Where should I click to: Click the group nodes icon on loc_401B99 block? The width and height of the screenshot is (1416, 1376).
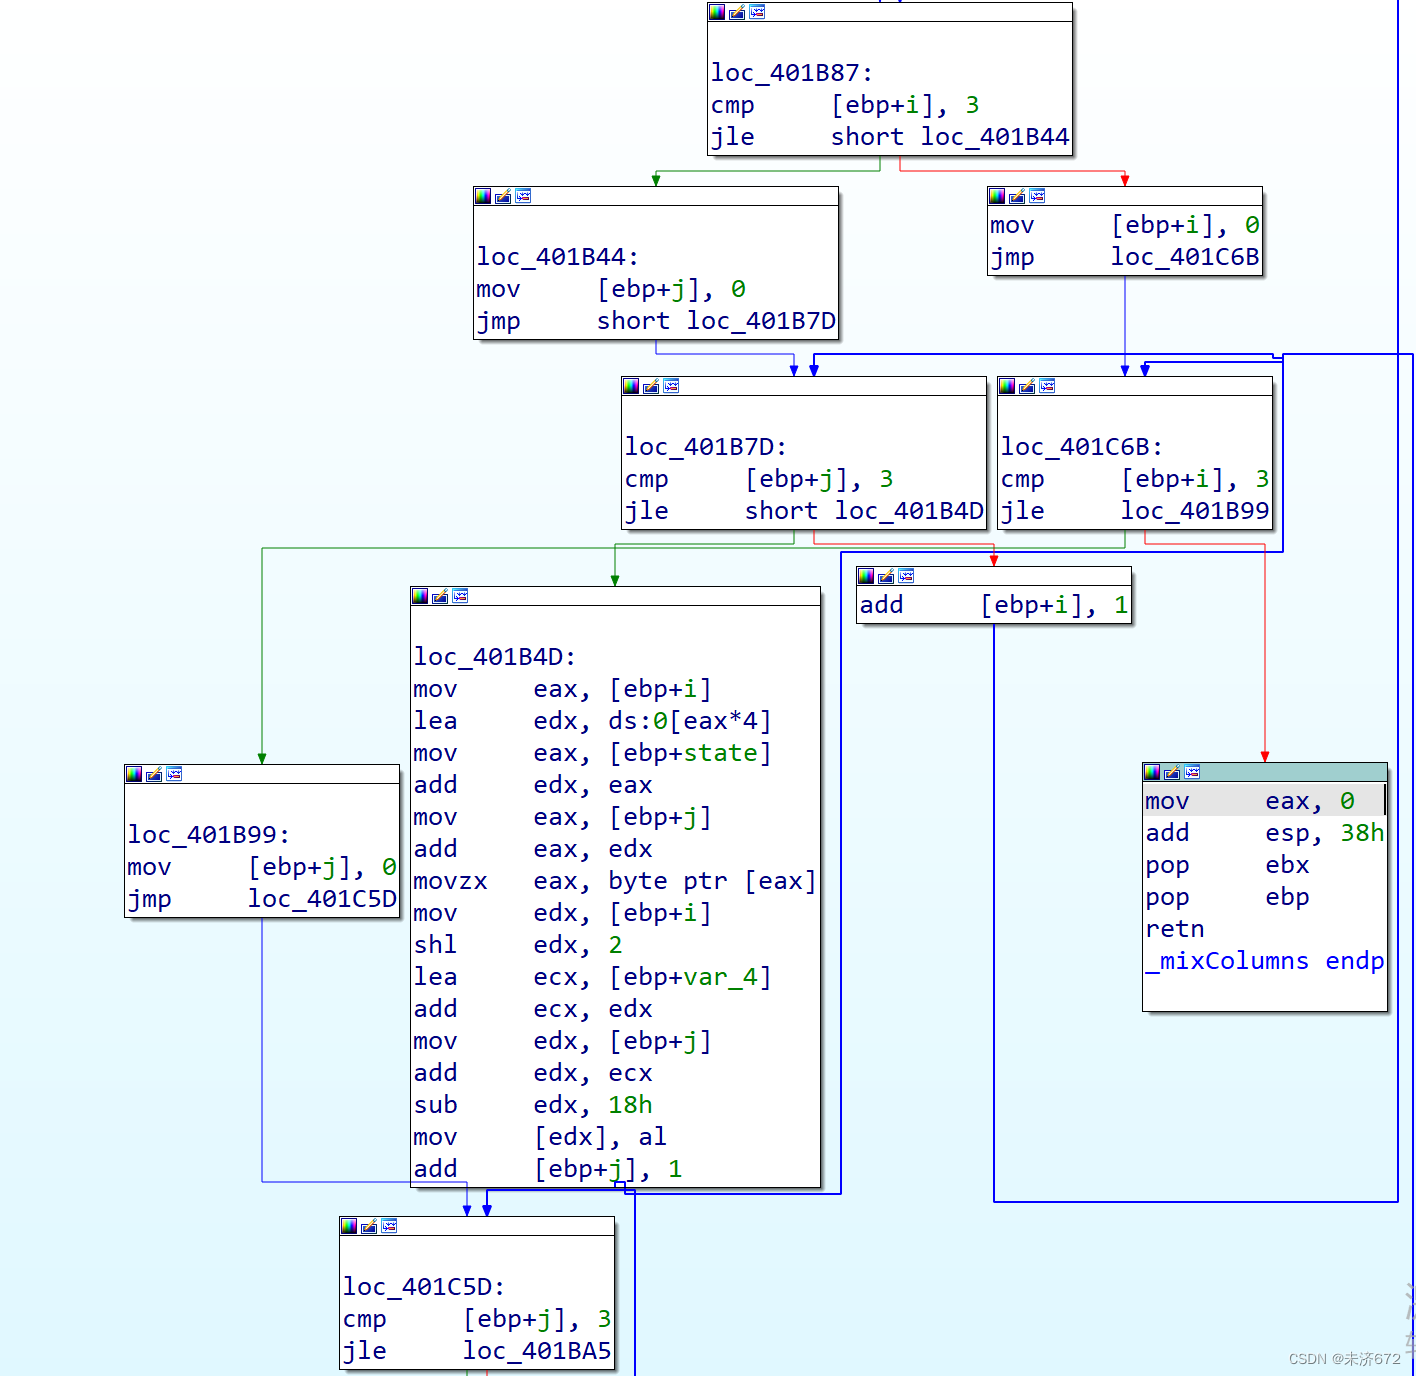point(174,774)
